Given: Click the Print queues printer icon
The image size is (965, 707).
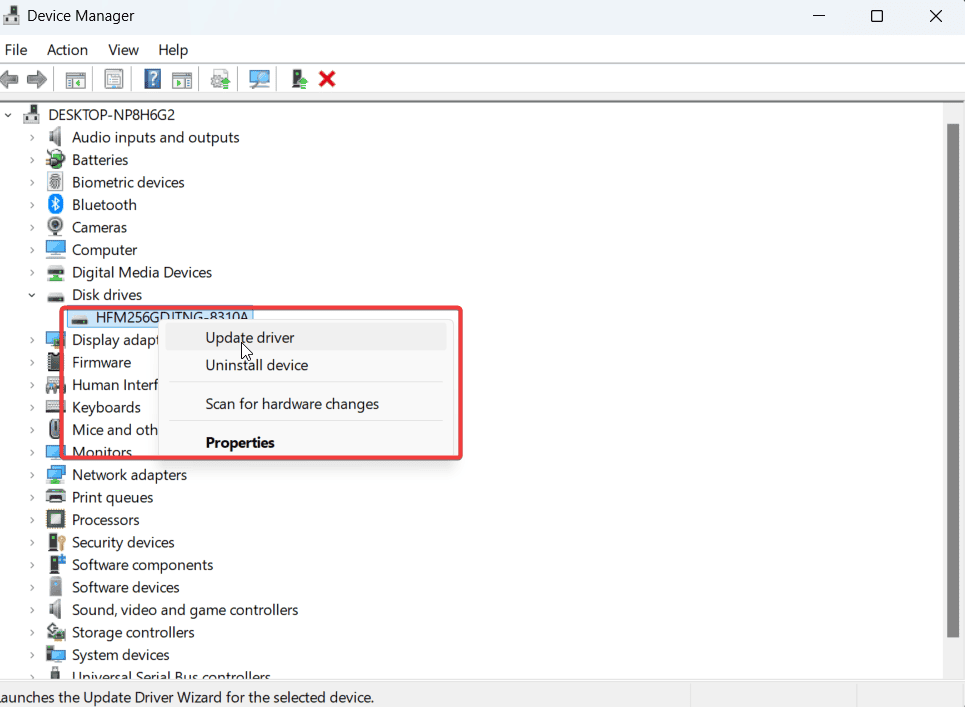Looking at the screenshot, I should 55,497.
